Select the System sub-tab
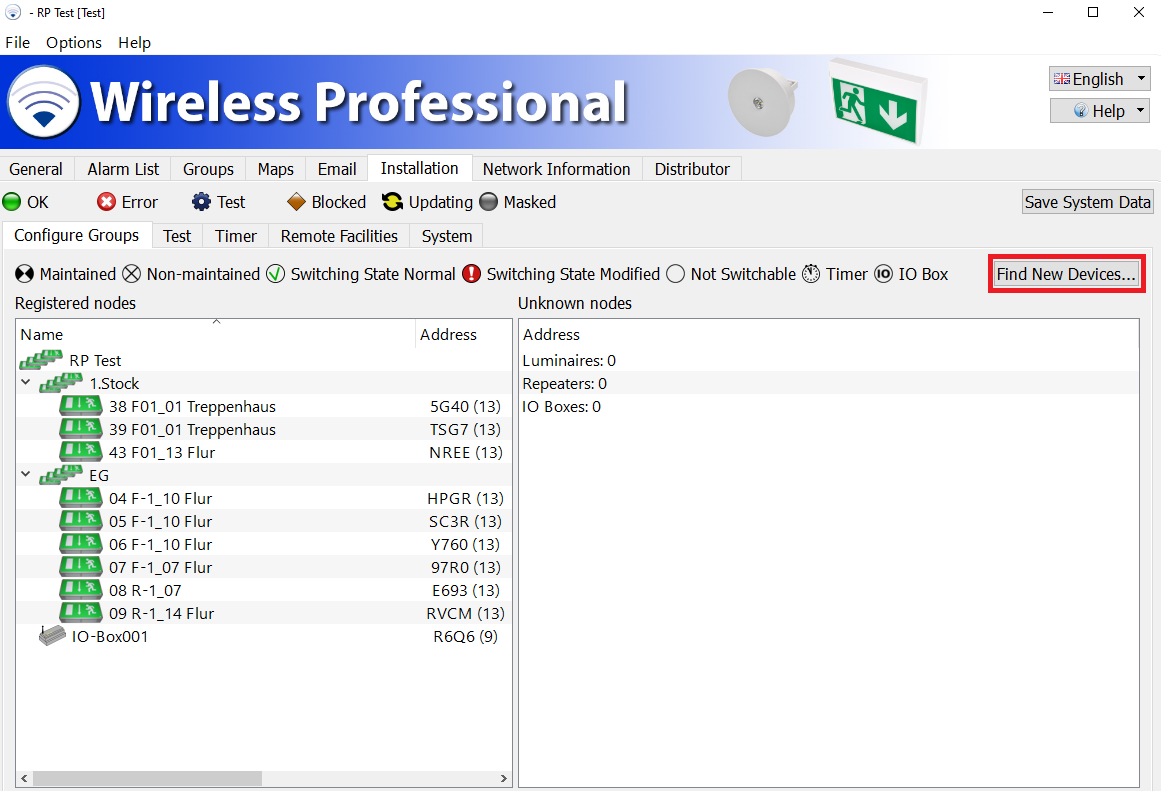Image resolution: width=1161 pixels, height=791 pixels. tap(446, 236)
